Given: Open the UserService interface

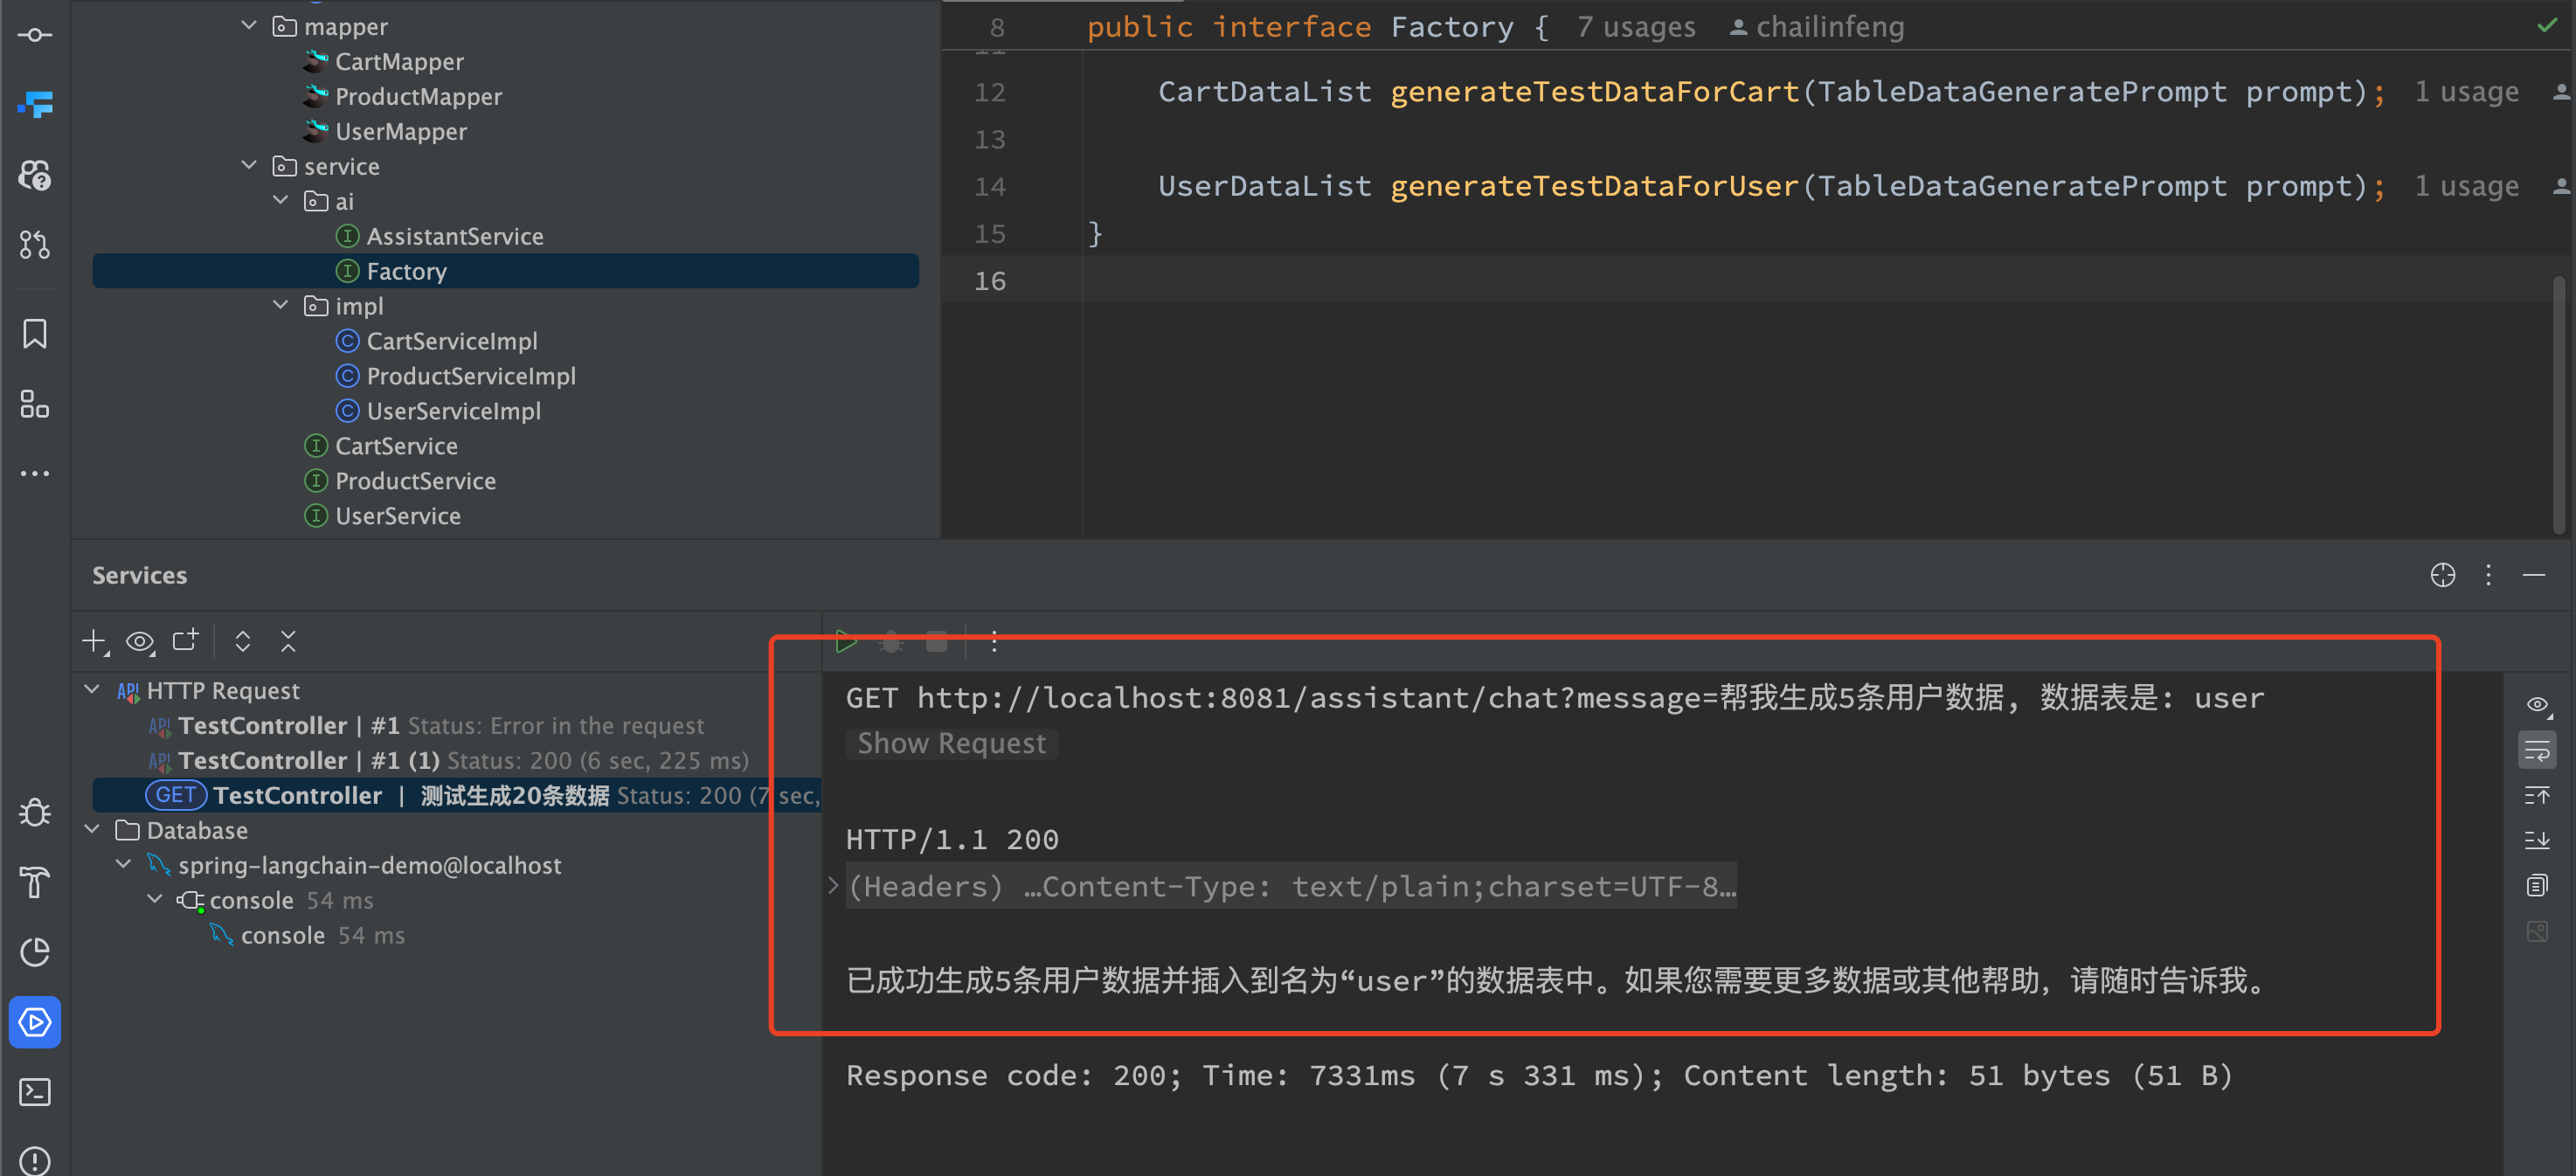Looking at the screenshot, I should [398, 516].
